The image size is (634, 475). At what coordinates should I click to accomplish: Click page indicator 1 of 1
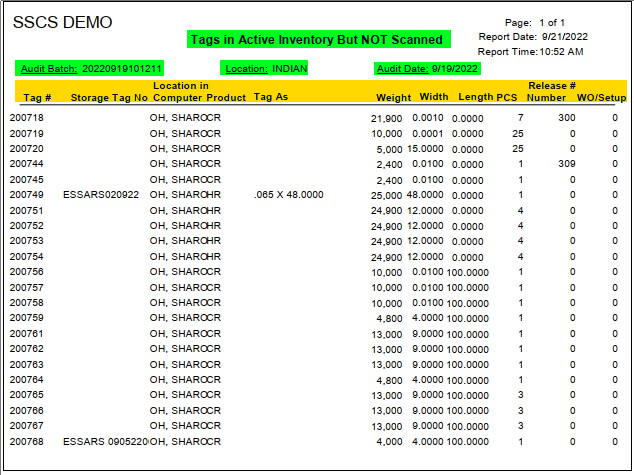coord(552,23)
